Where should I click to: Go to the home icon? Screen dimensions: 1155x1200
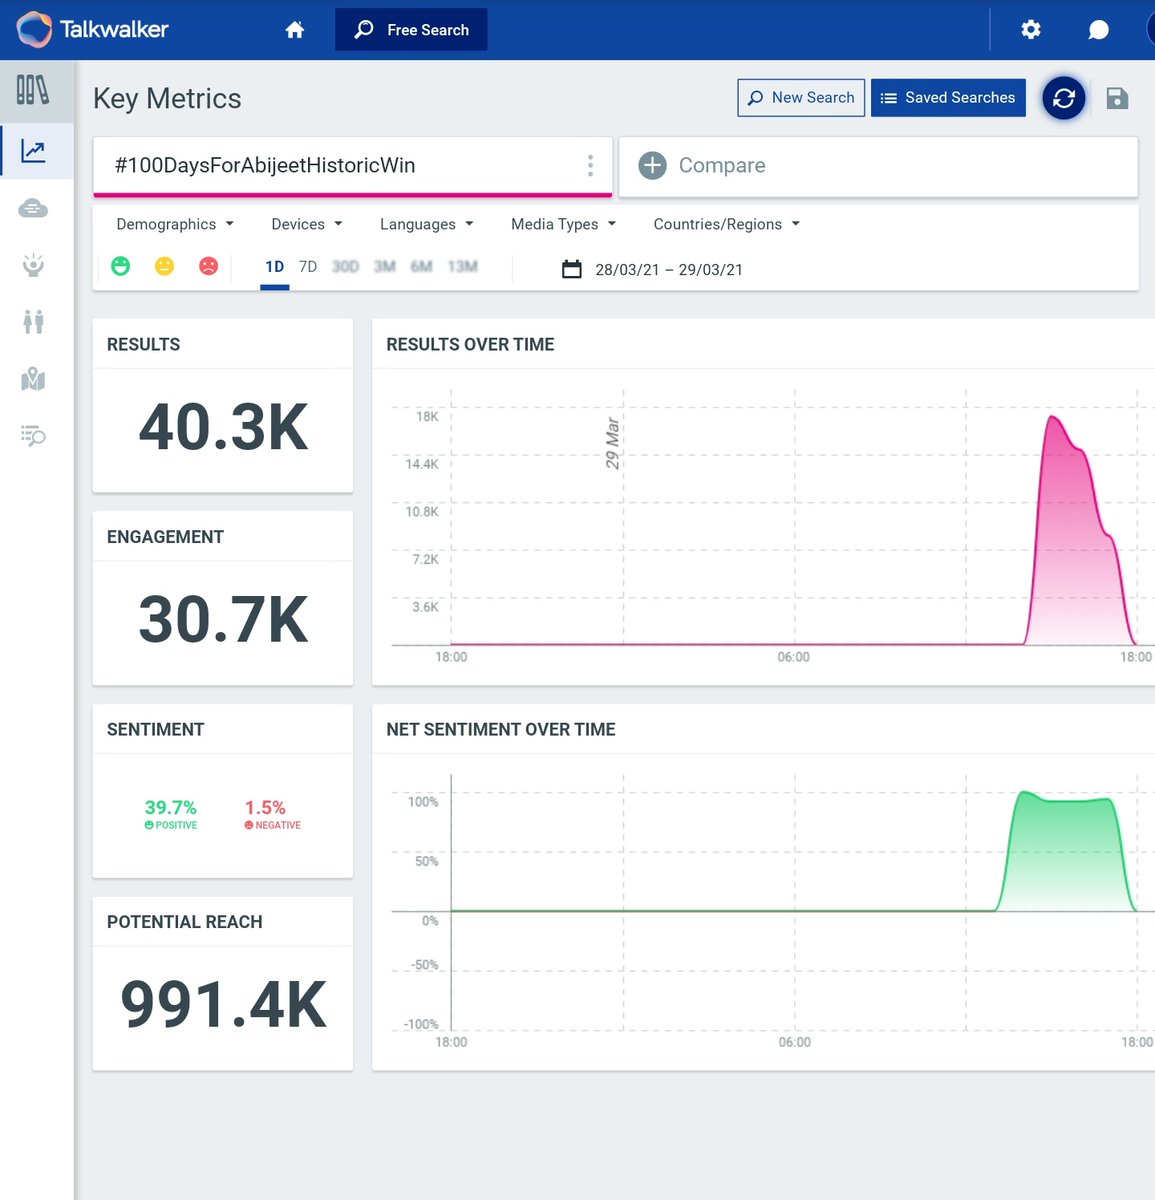click(295, 30)
